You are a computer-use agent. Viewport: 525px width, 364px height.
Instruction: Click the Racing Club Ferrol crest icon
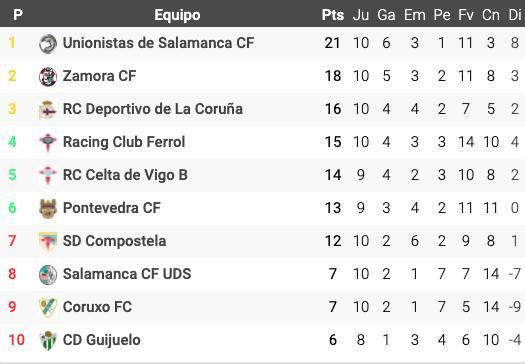48,142
